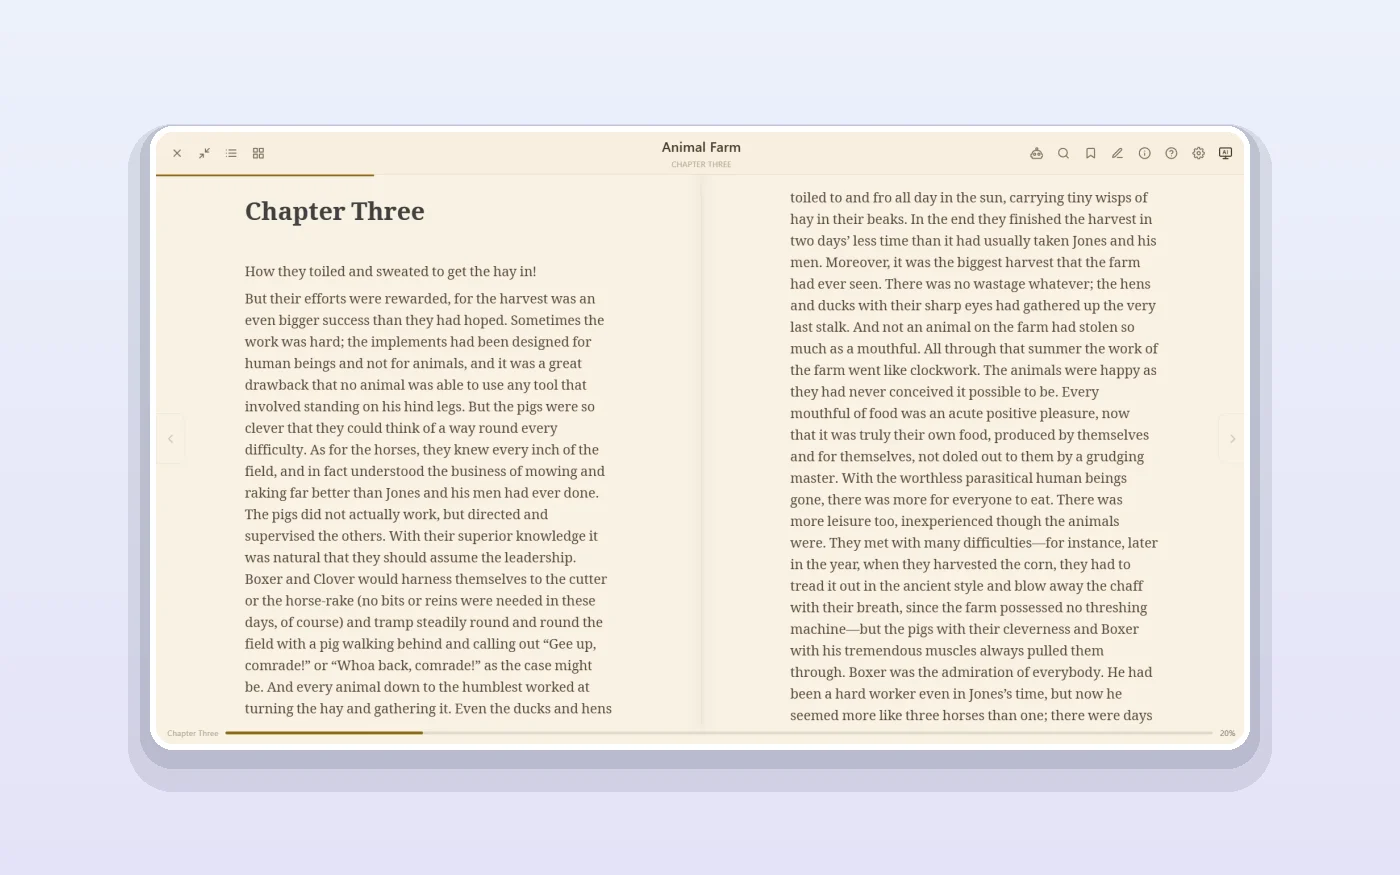The width and height of the screenshot is (1400, 875).
Task: Close the book with the X icon
Action: (x=177, y=153)
